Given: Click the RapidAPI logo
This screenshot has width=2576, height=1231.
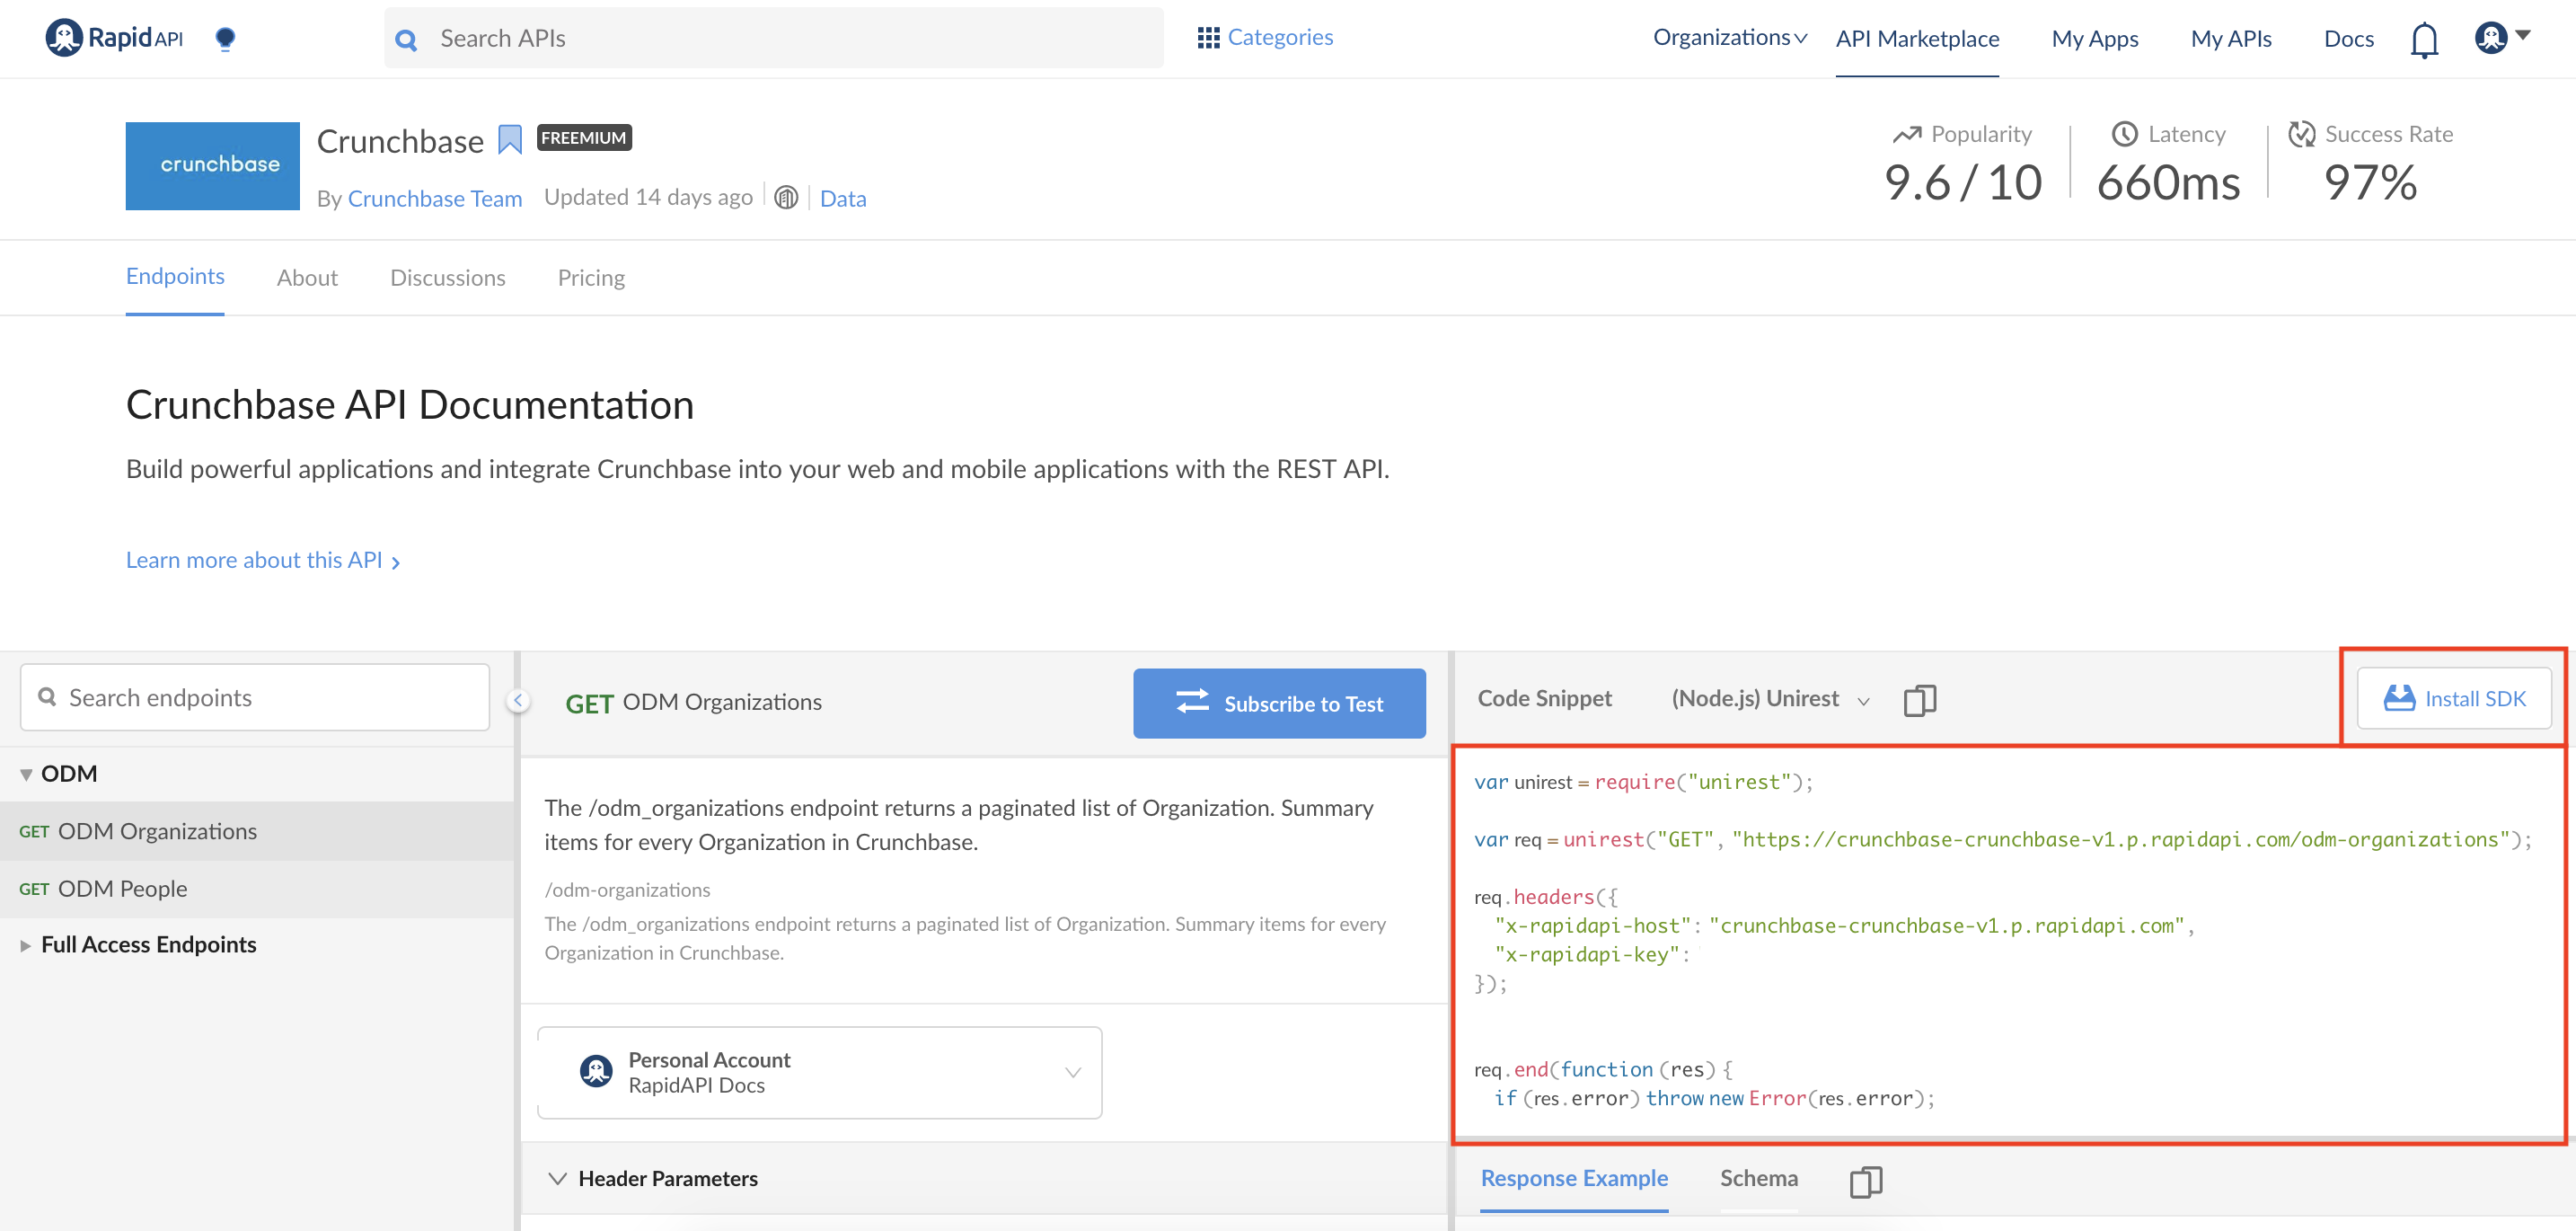Looking at the screenshot, I should pos(115,38).
